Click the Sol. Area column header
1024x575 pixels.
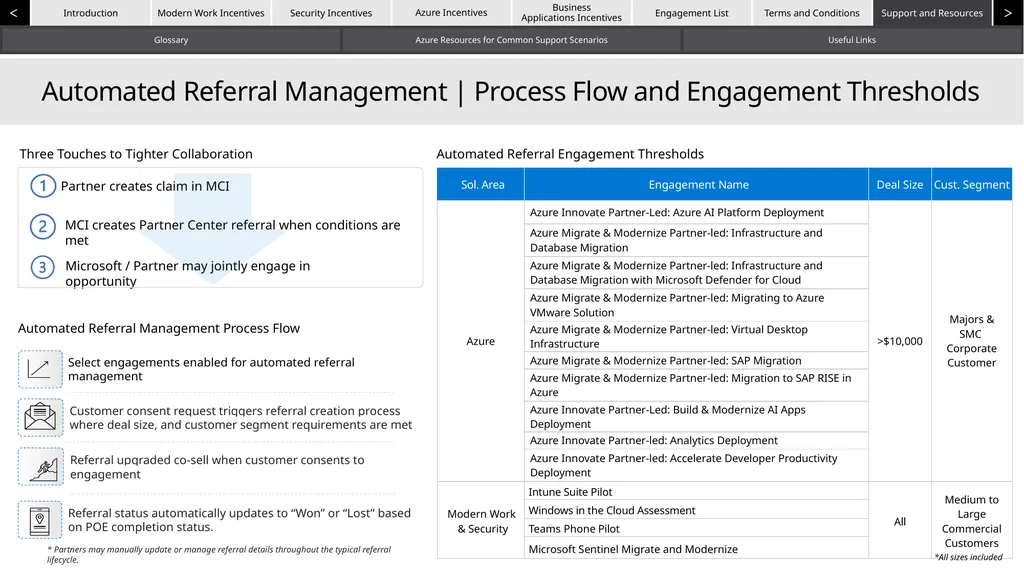[481, 184]
